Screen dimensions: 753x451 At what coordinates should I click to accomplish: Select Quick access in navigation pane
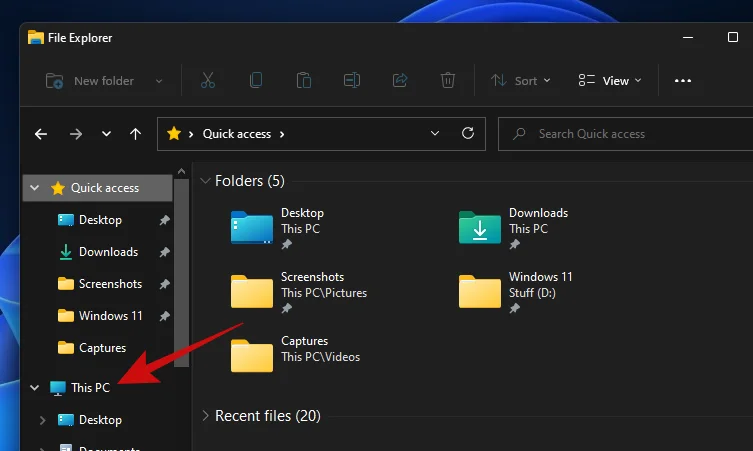[x=97, y=188]
